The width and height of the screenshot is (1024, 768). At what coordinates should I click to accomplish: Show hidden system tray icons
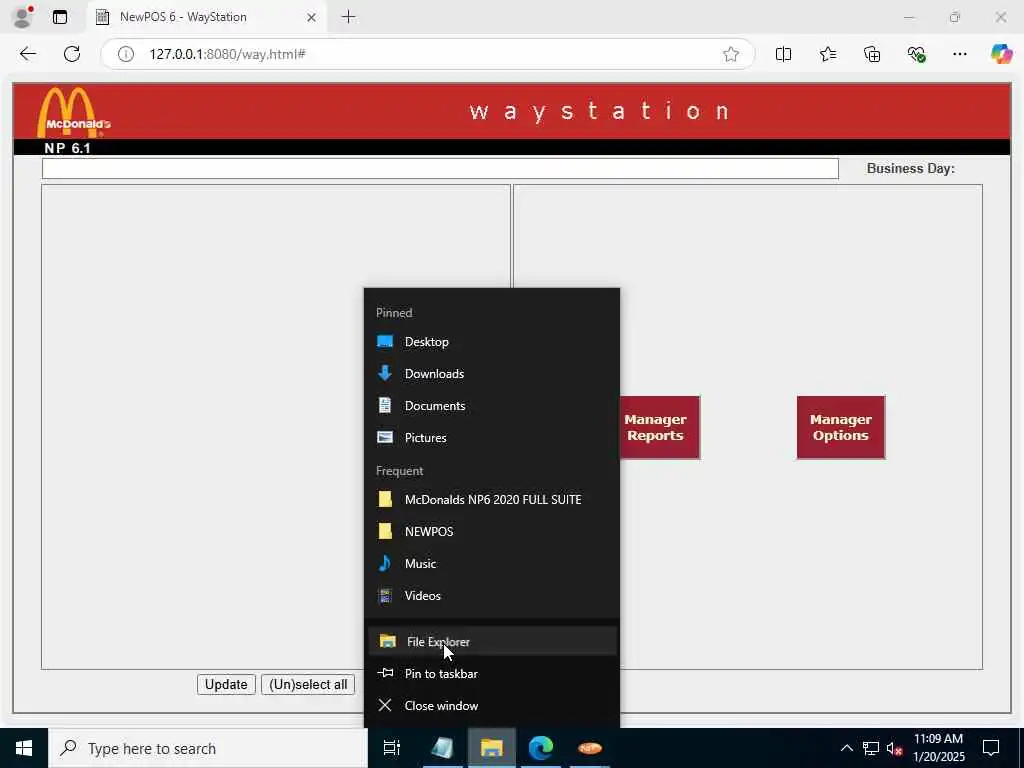click(x=846, y=748)
